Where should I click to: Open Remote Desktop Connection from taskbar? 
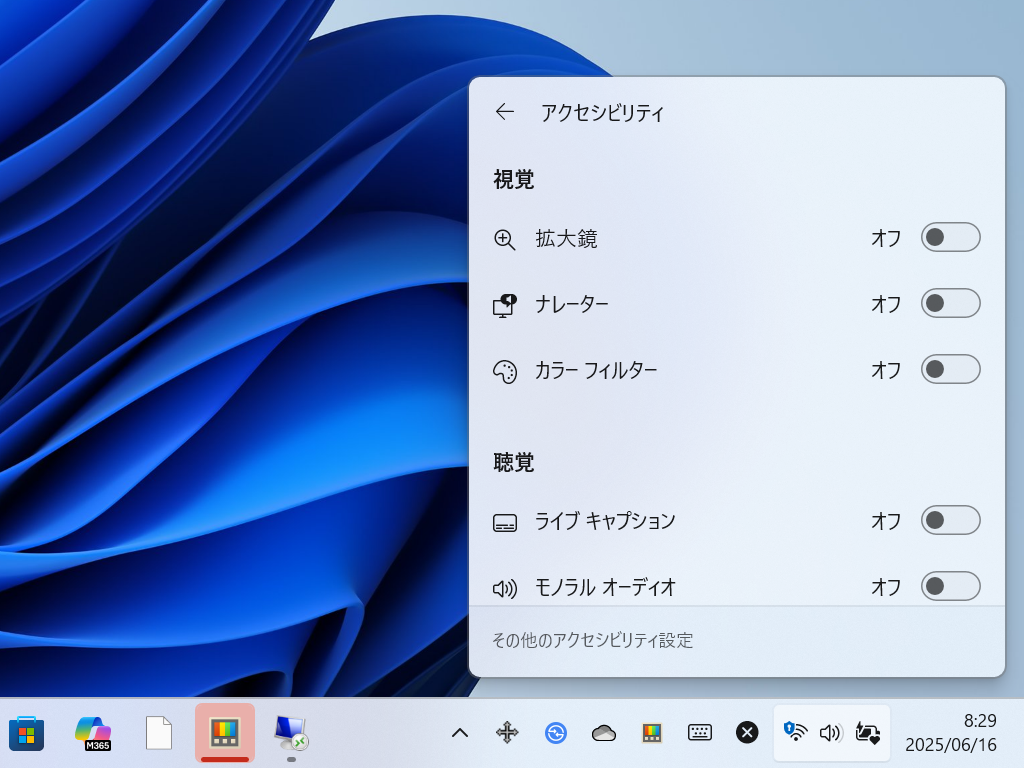pyautogui.click(x=290, y=733)
